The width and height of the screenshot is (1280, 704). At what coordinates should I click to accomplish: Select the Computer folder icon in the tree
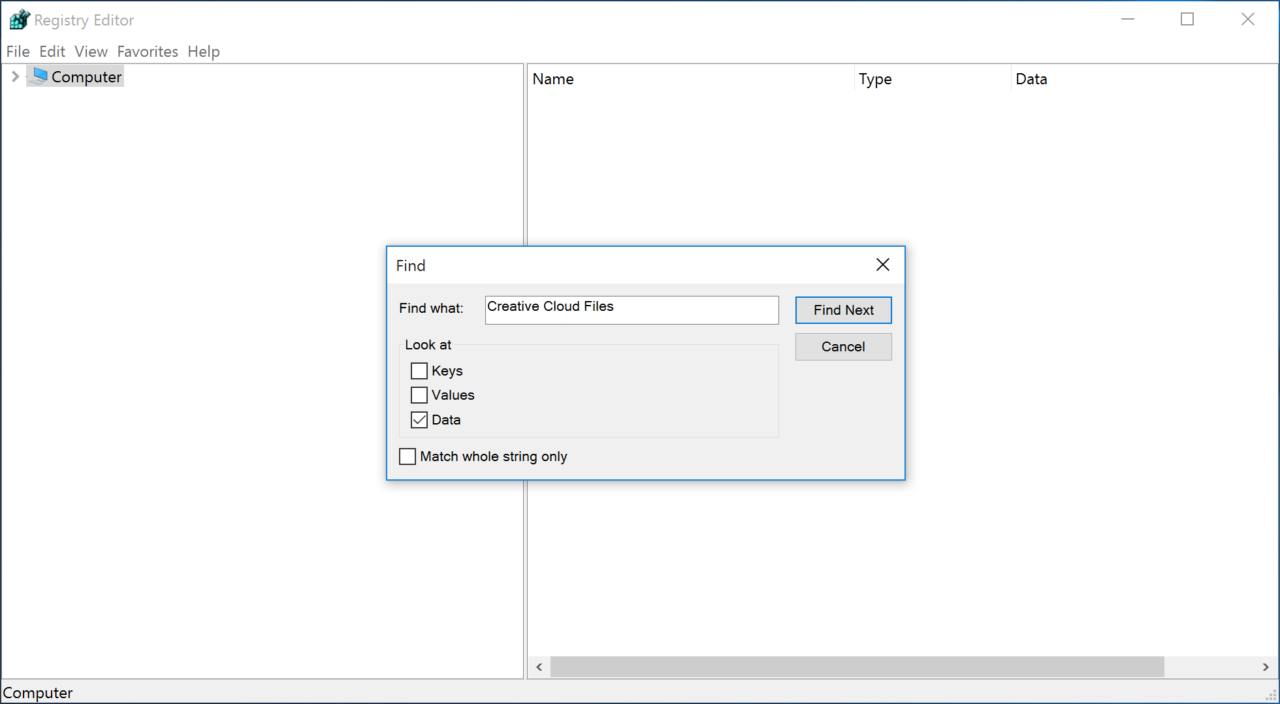[39, 76]
